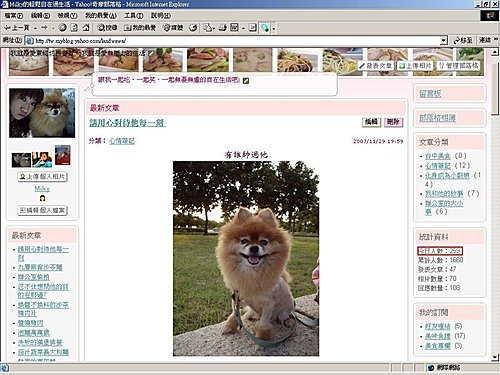Image resolution: width=500 pixels, height=375 pixels.
Task: Click the 上傳個人相片 button
Action: coord(42,177)
